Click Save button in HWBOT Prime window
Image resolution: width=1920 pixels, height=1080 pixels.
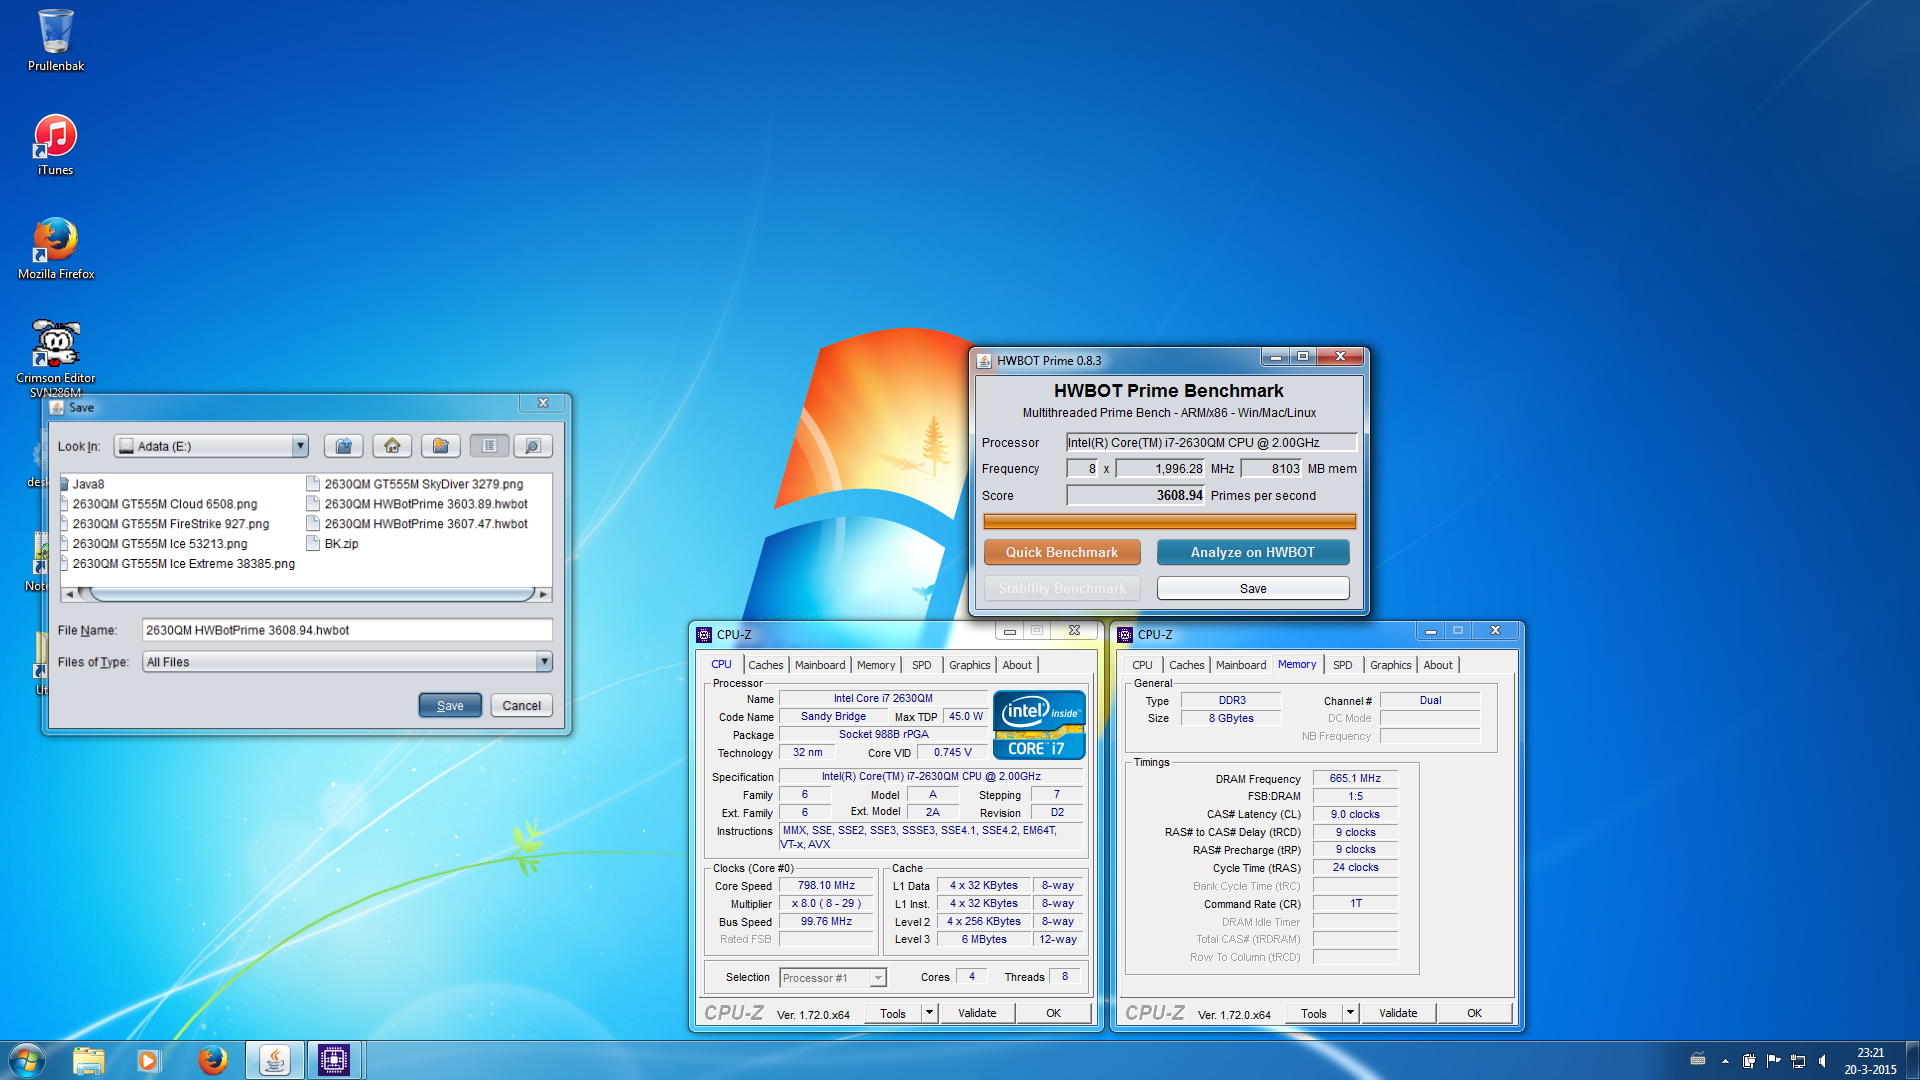1253,588
